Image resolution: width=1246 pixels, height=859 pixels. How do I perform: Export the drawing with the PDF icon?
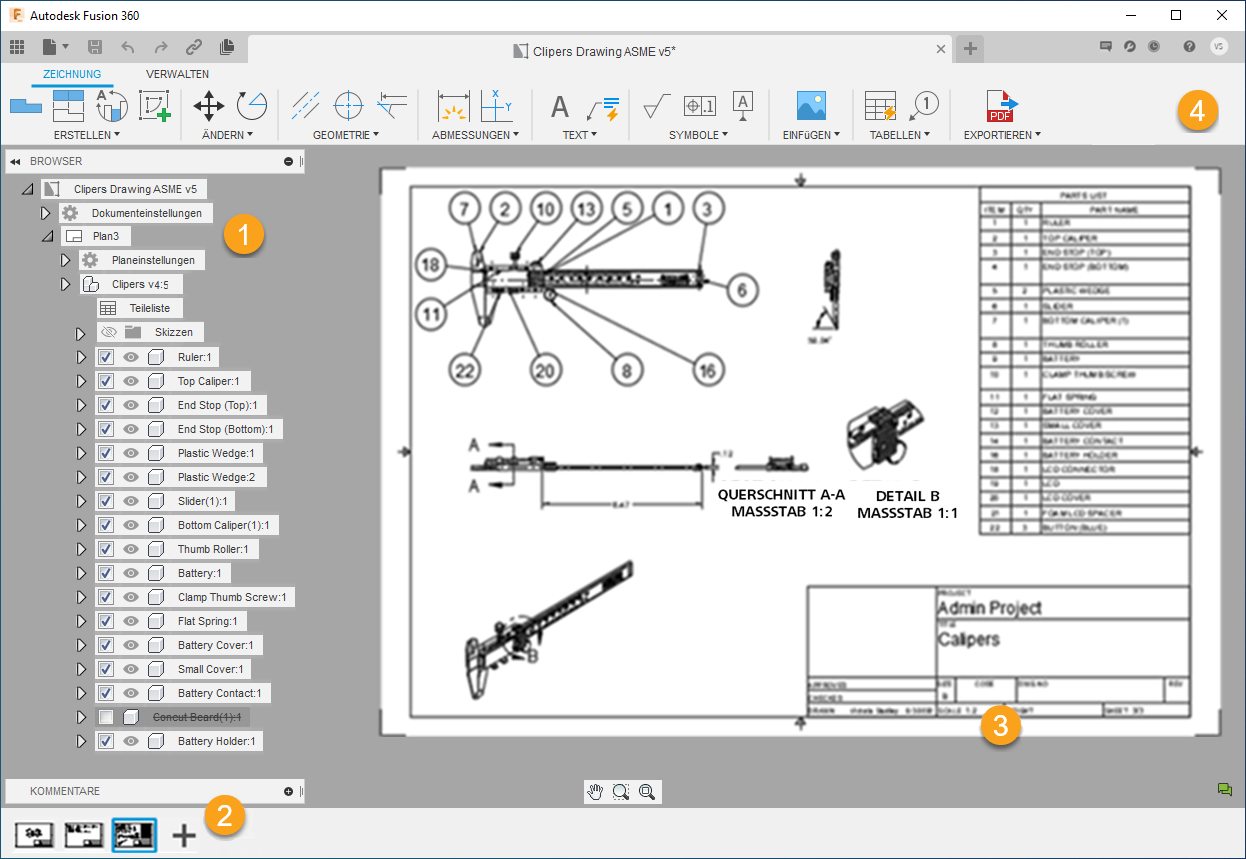[x=1001, y=106]
